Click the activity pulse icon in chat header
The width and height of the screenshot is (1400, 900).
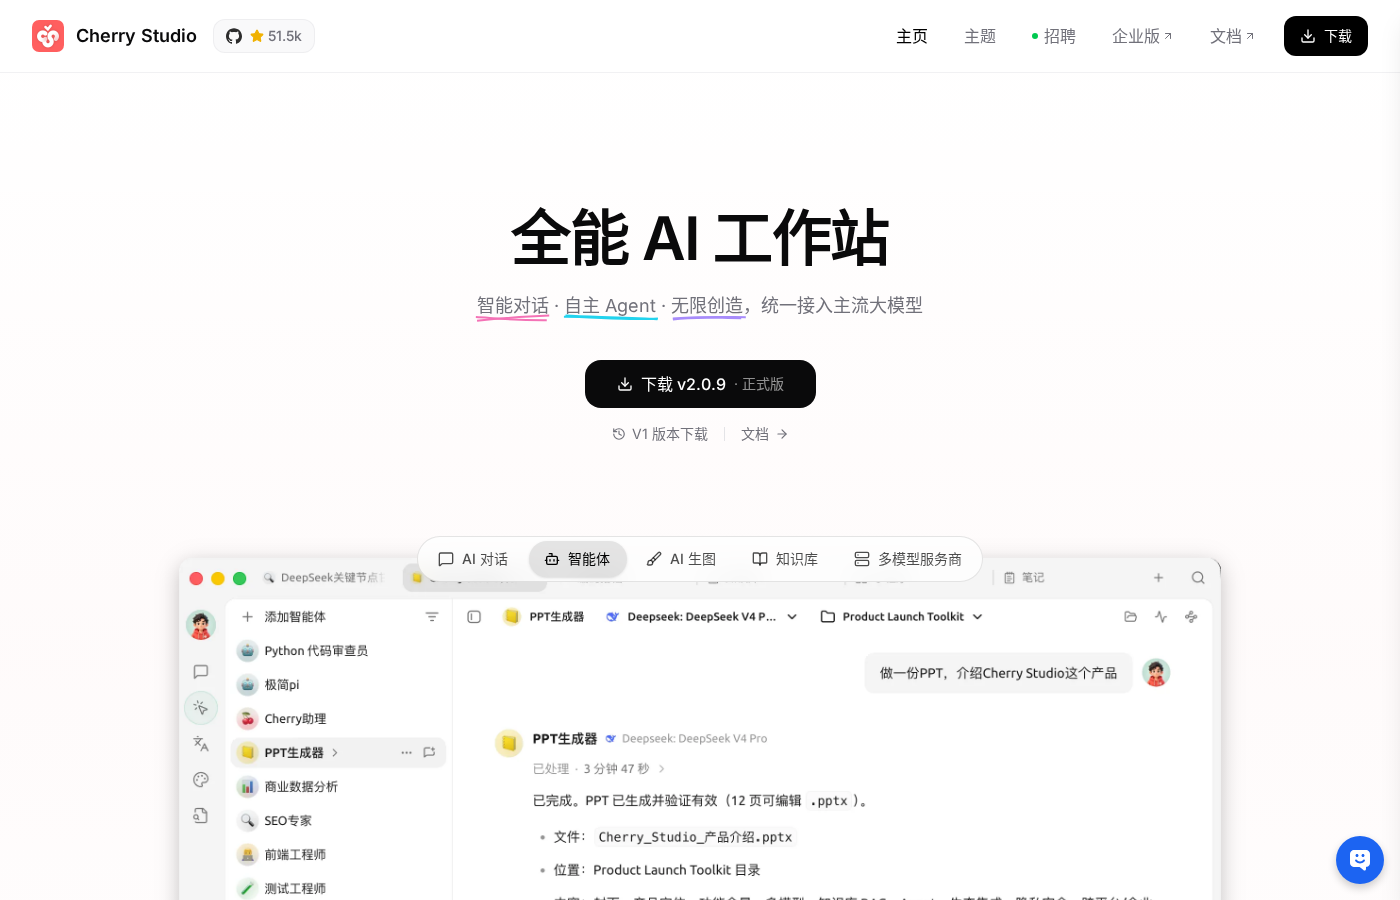(x=1161, y=617)
